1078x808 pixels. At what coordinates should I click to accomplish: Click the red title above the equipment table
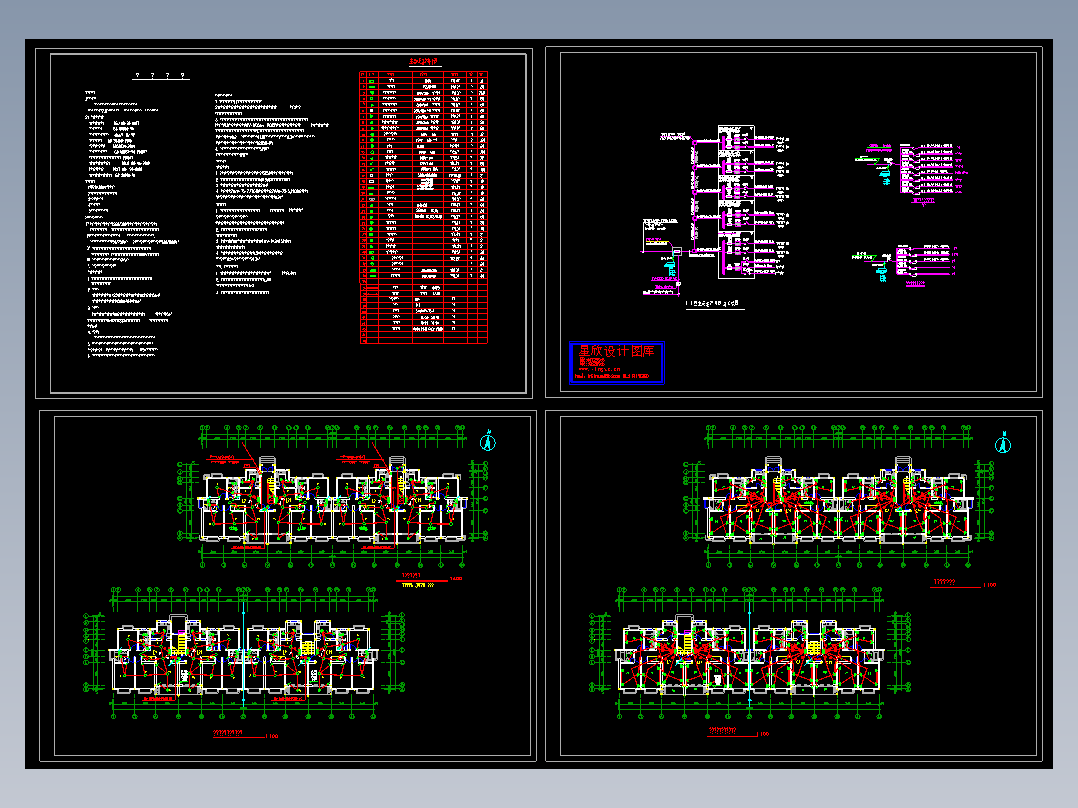pyautogui.click(x=424, y=62)
